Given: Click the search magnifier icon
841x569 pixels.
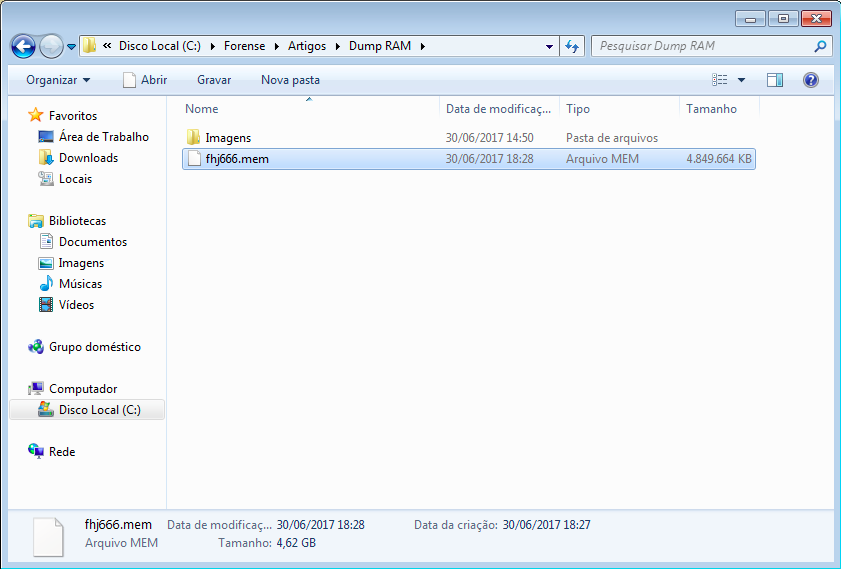Looking at the screenshot, I should [x=820, y=47].
